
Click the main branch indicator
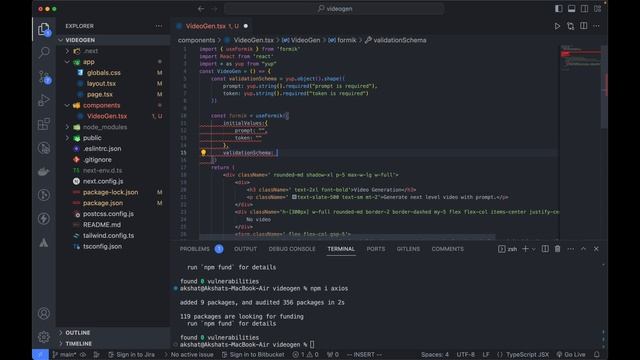pos(64,354)
